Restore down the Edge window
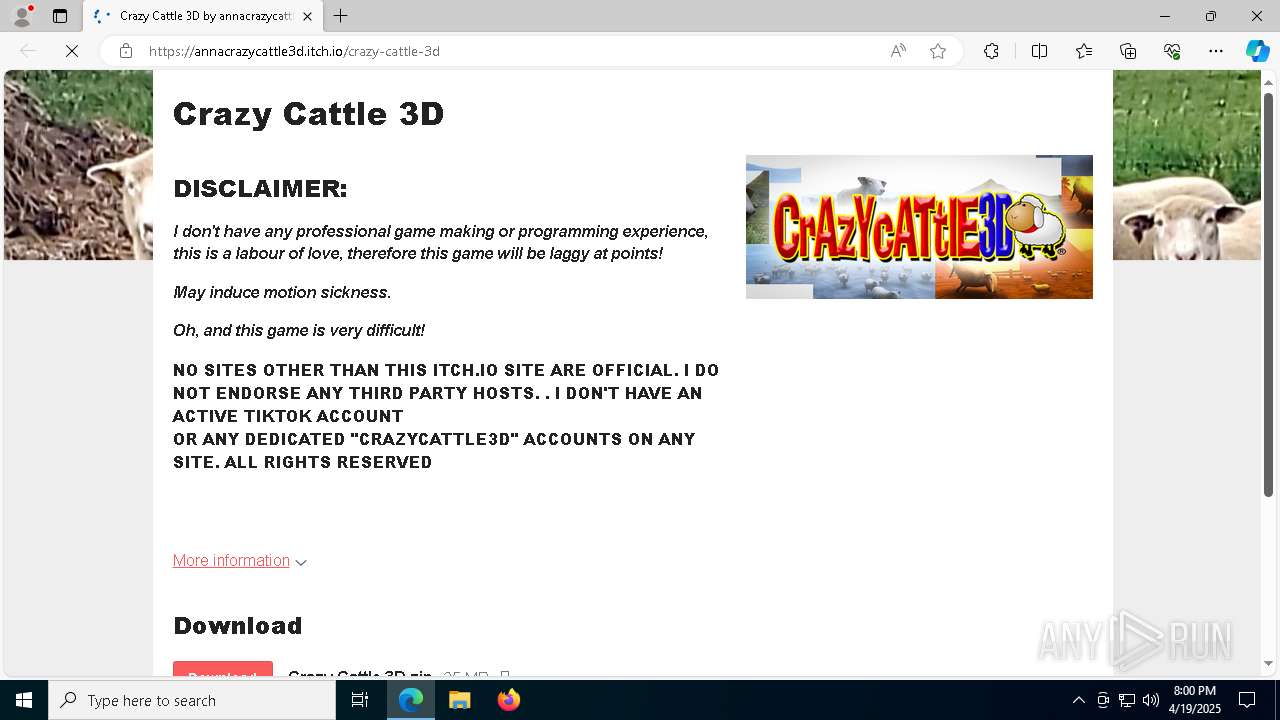This screenshot has width=1280, height=720. [1210, 16]
